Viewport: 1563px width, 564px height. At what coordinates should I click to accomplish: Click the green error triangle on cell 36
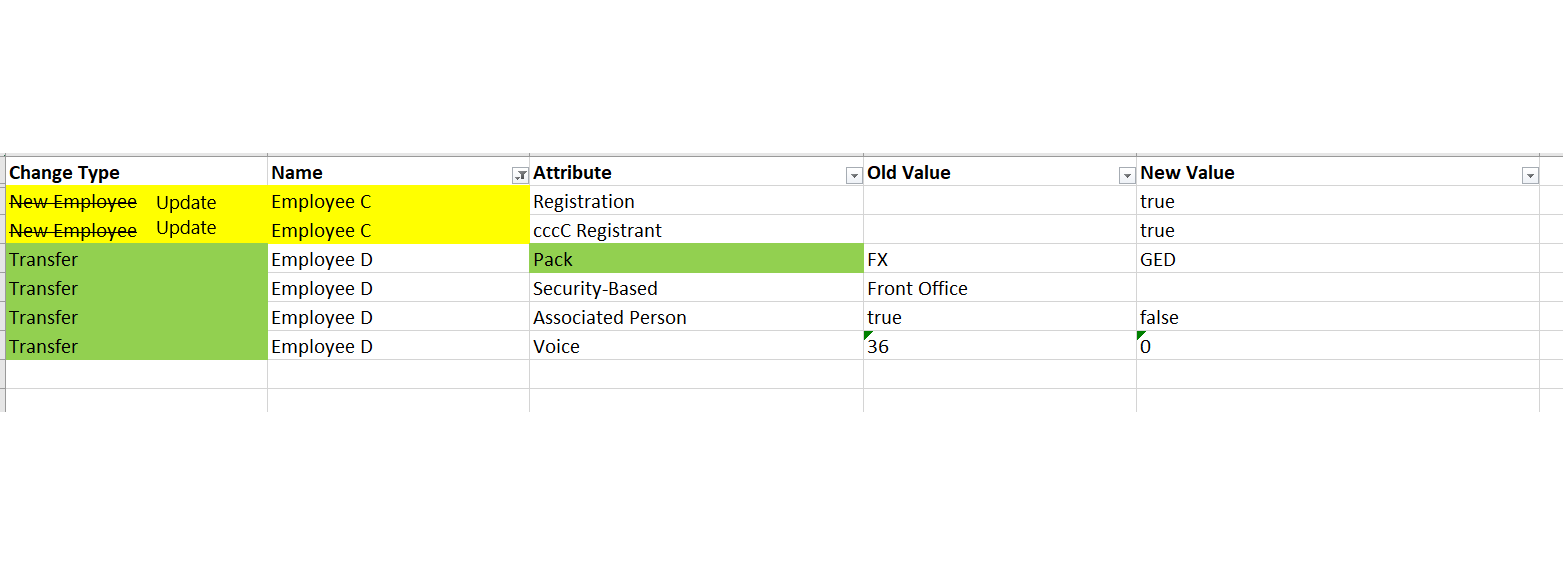[868, 335]
